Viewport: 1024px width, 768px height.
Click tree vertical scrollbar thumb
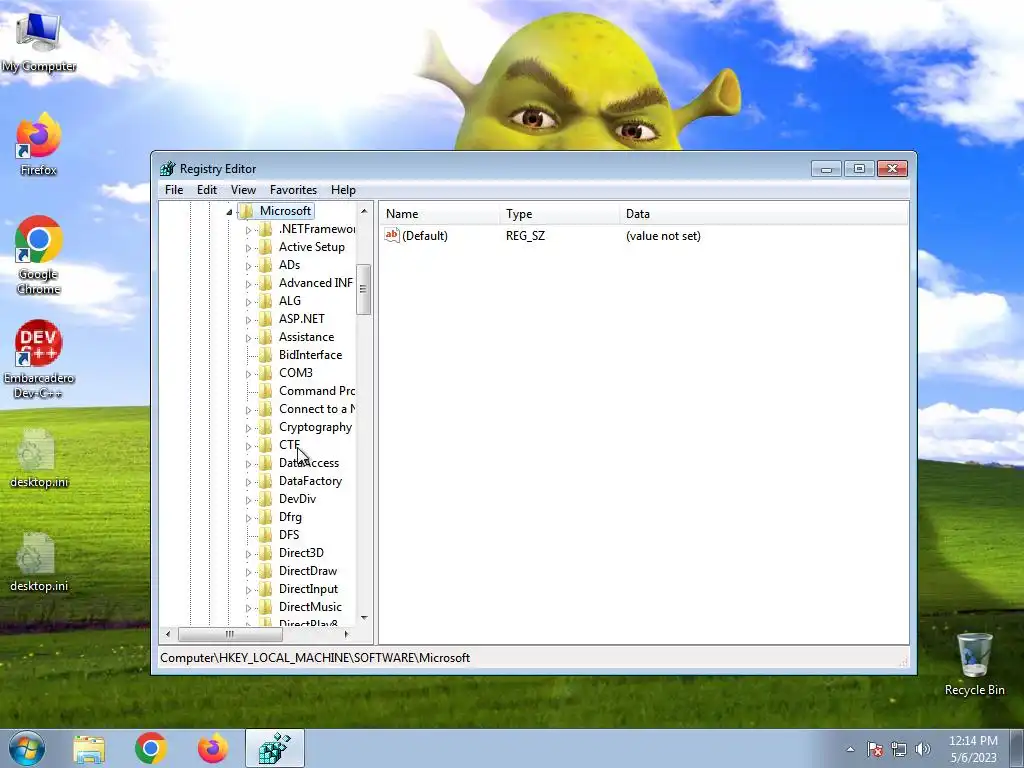[364, 289]
